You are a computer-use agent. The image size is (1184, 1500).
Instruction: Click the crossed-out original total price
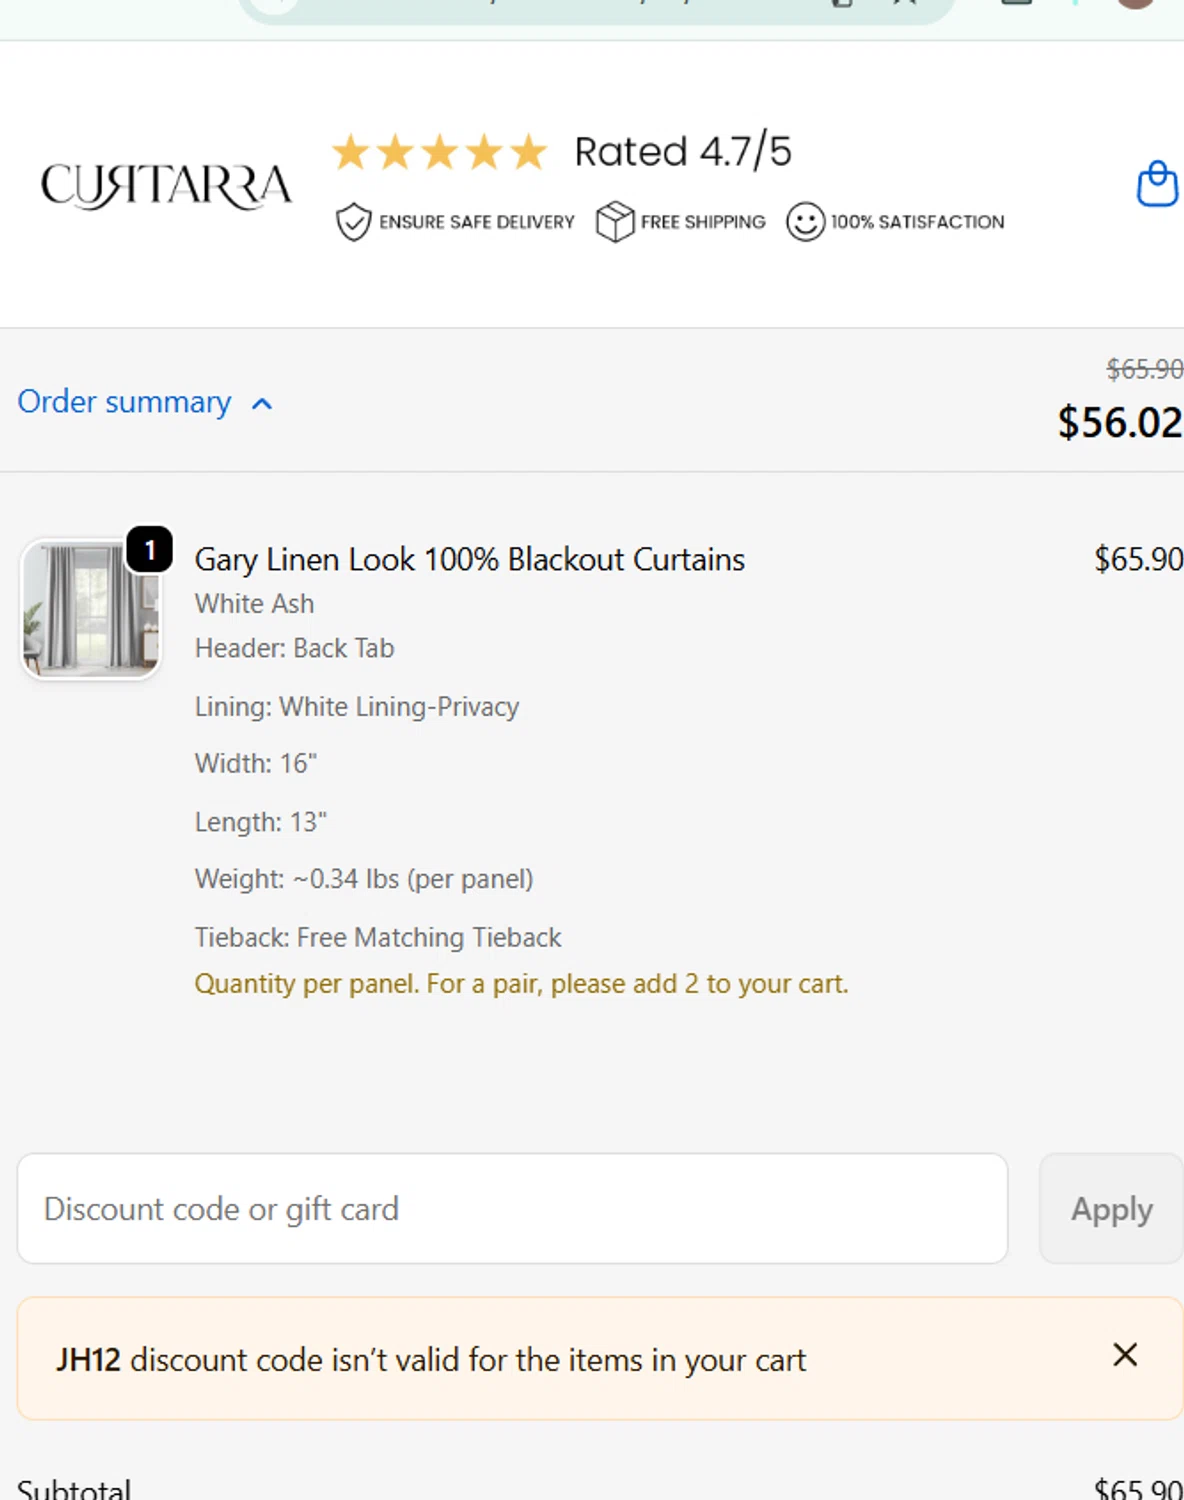[x=1144, y=370]
